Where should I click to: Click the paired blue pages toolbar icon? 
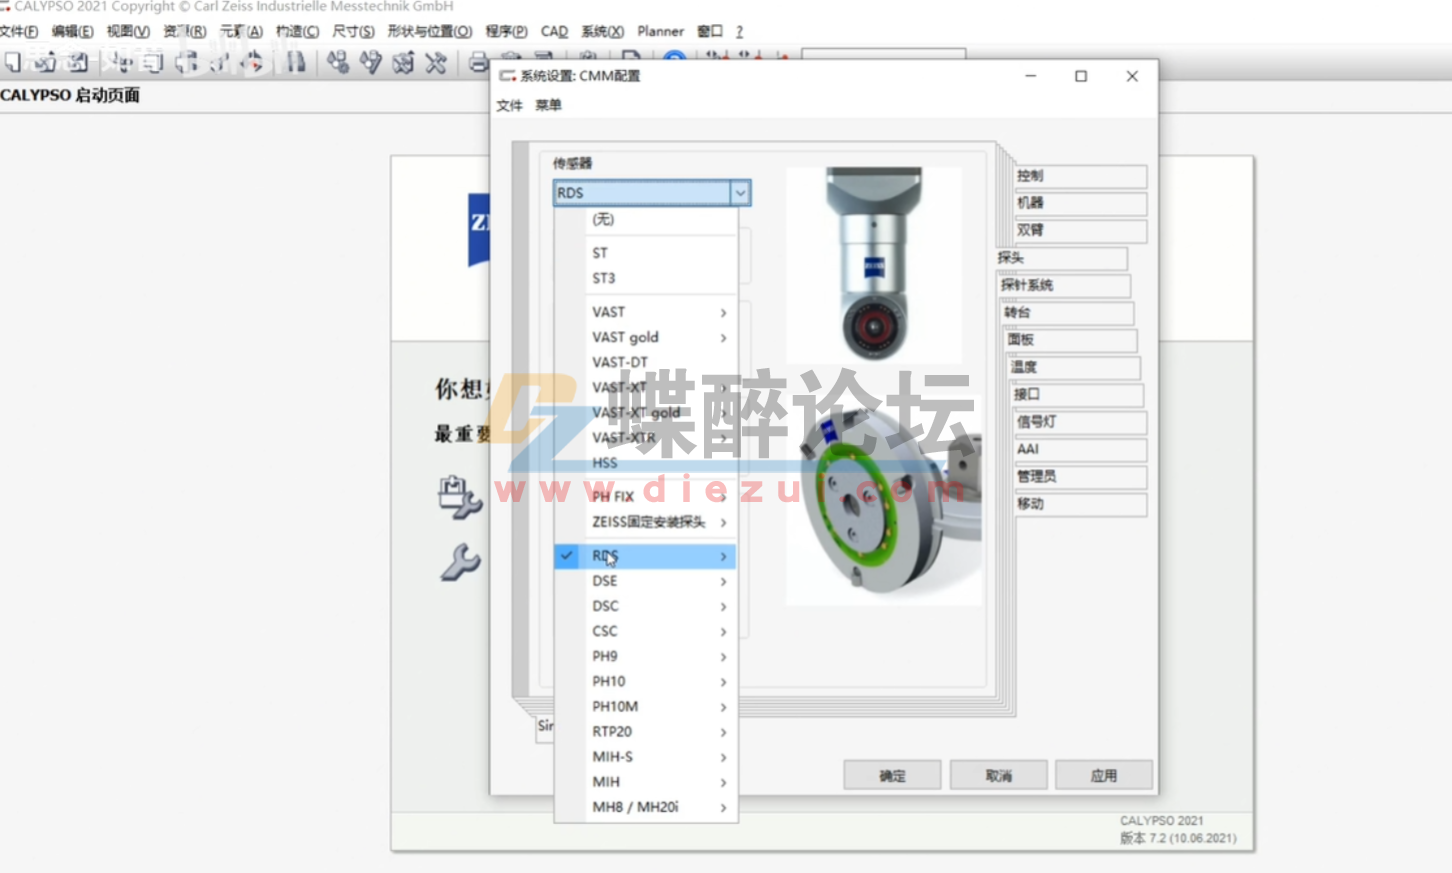(x=294, y=62)
